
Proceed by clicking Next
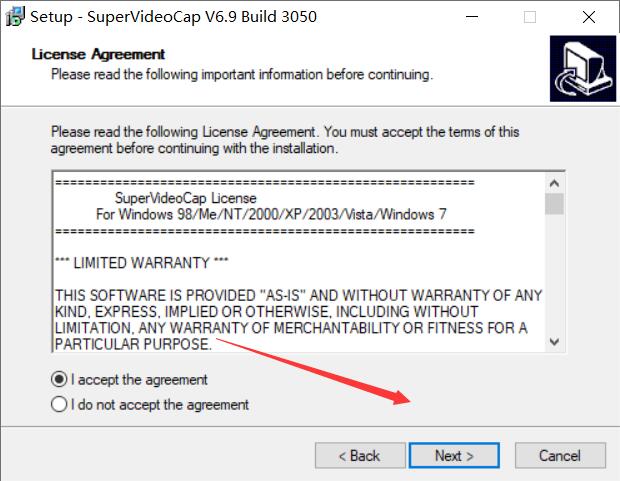pyautogui.click(x=454, y=456)
